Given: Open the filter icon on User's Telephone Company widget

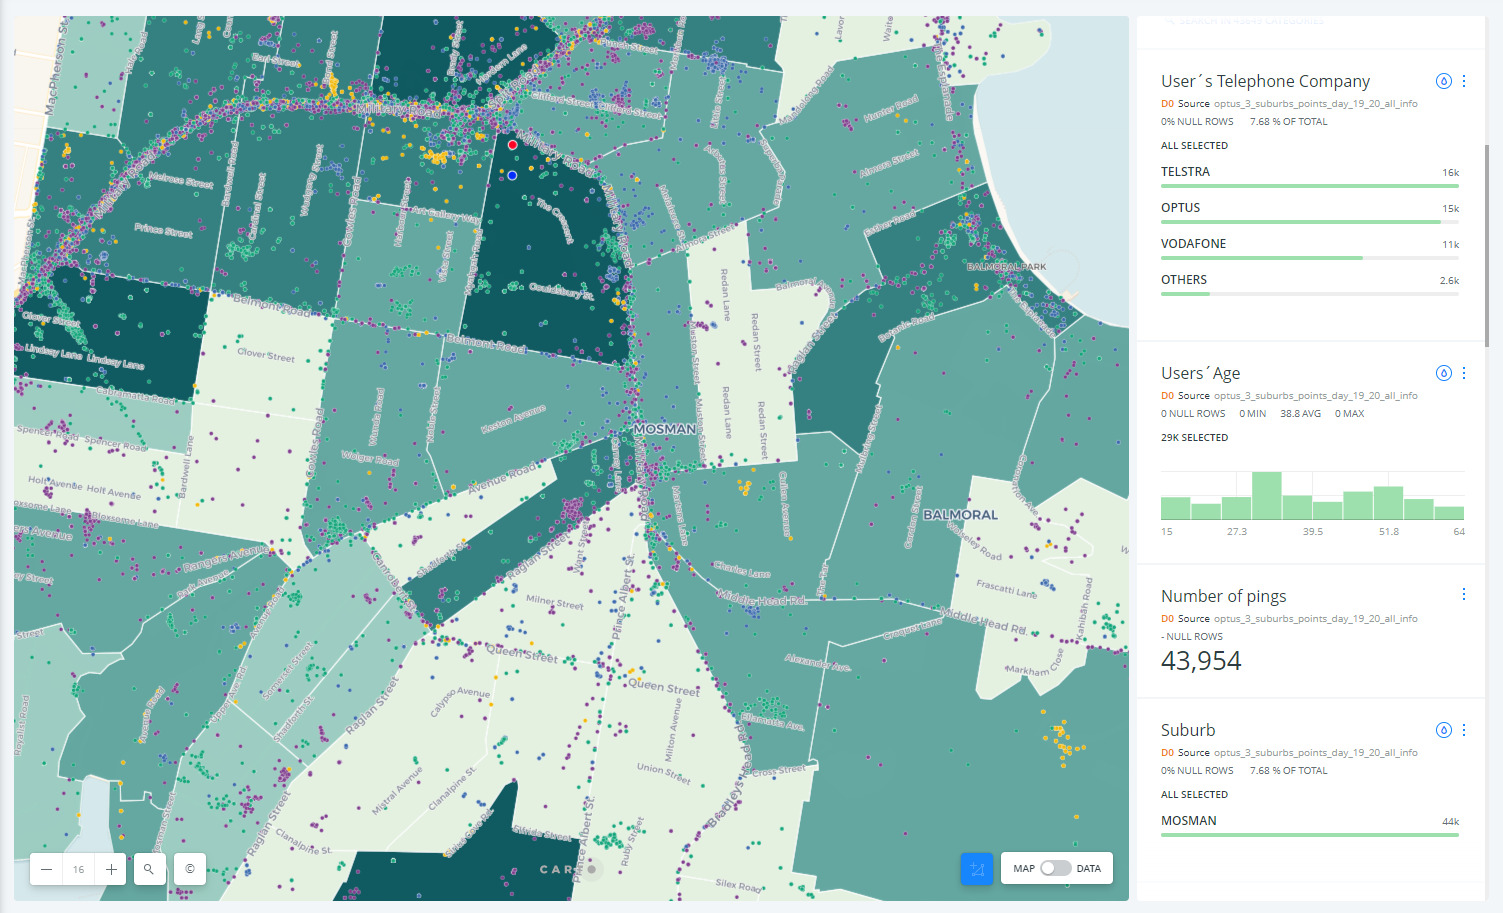Looking at the screenshot, I should click(1443, 81).
